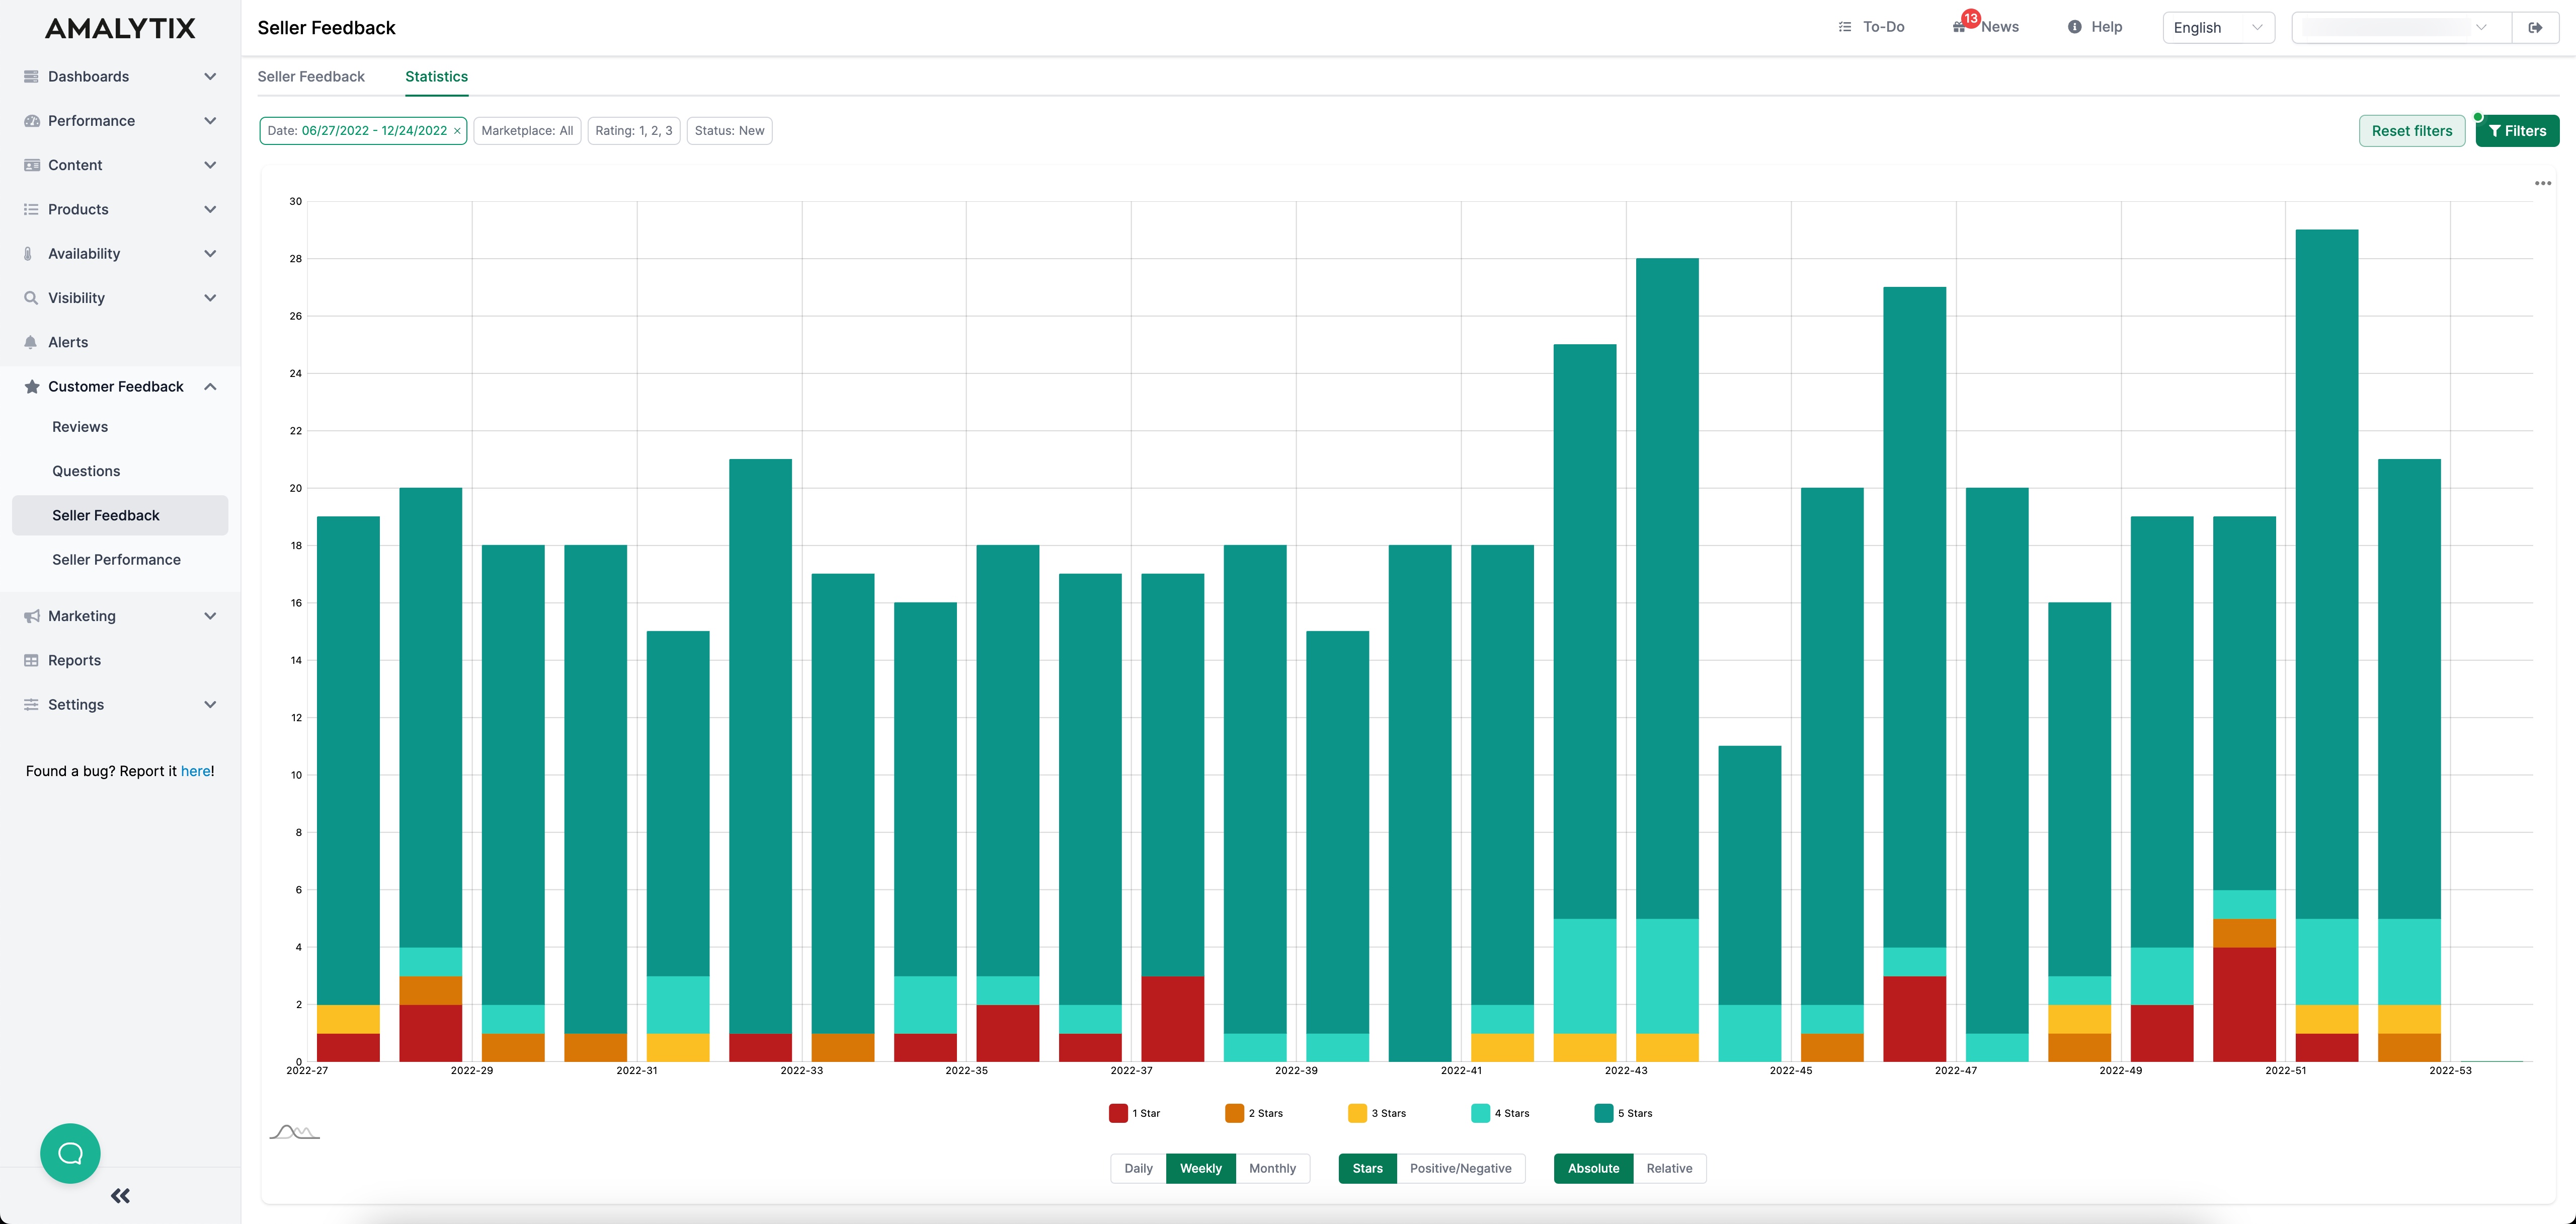The width and height of the screenshot is (2576, 1224).
Task: Click the Help info icon
Action: point(2074,27)
